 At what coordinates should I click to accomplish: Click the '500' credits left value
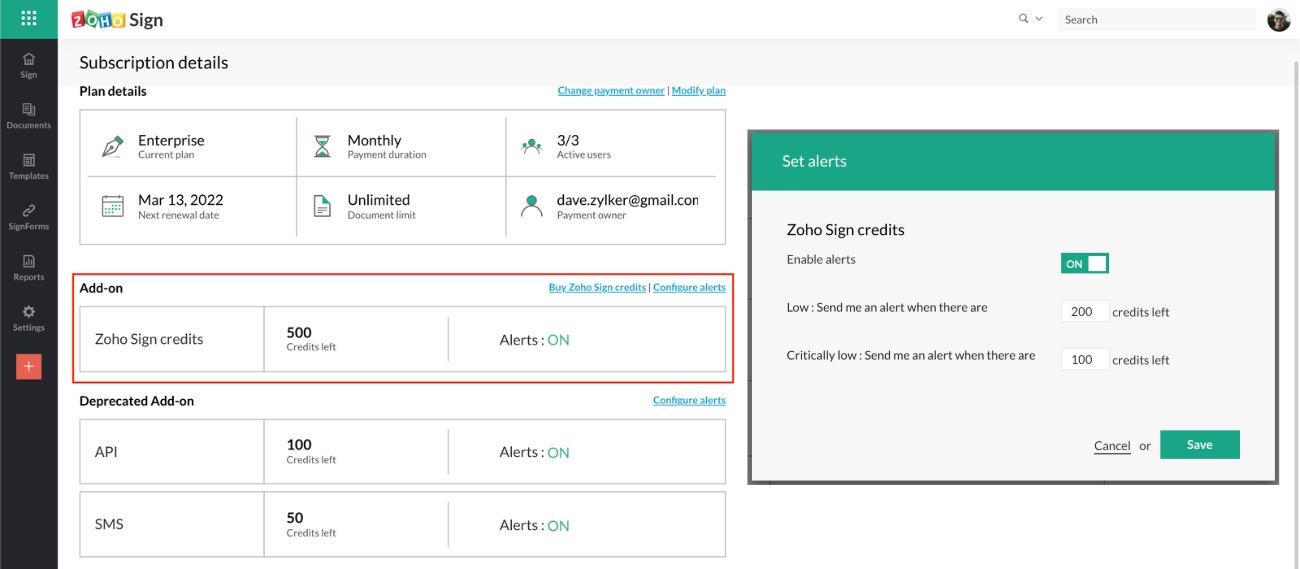299,333
